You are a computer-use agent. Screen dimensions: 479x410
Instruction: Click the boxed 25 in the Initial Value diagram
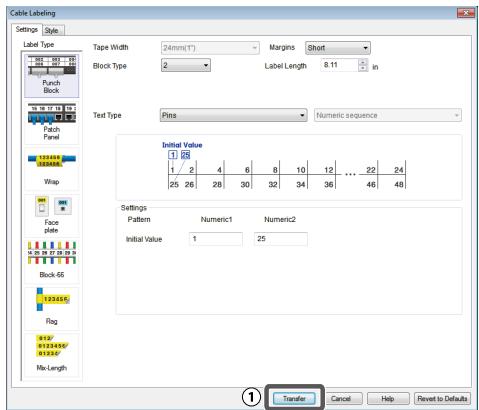click(x=185, y=155)
